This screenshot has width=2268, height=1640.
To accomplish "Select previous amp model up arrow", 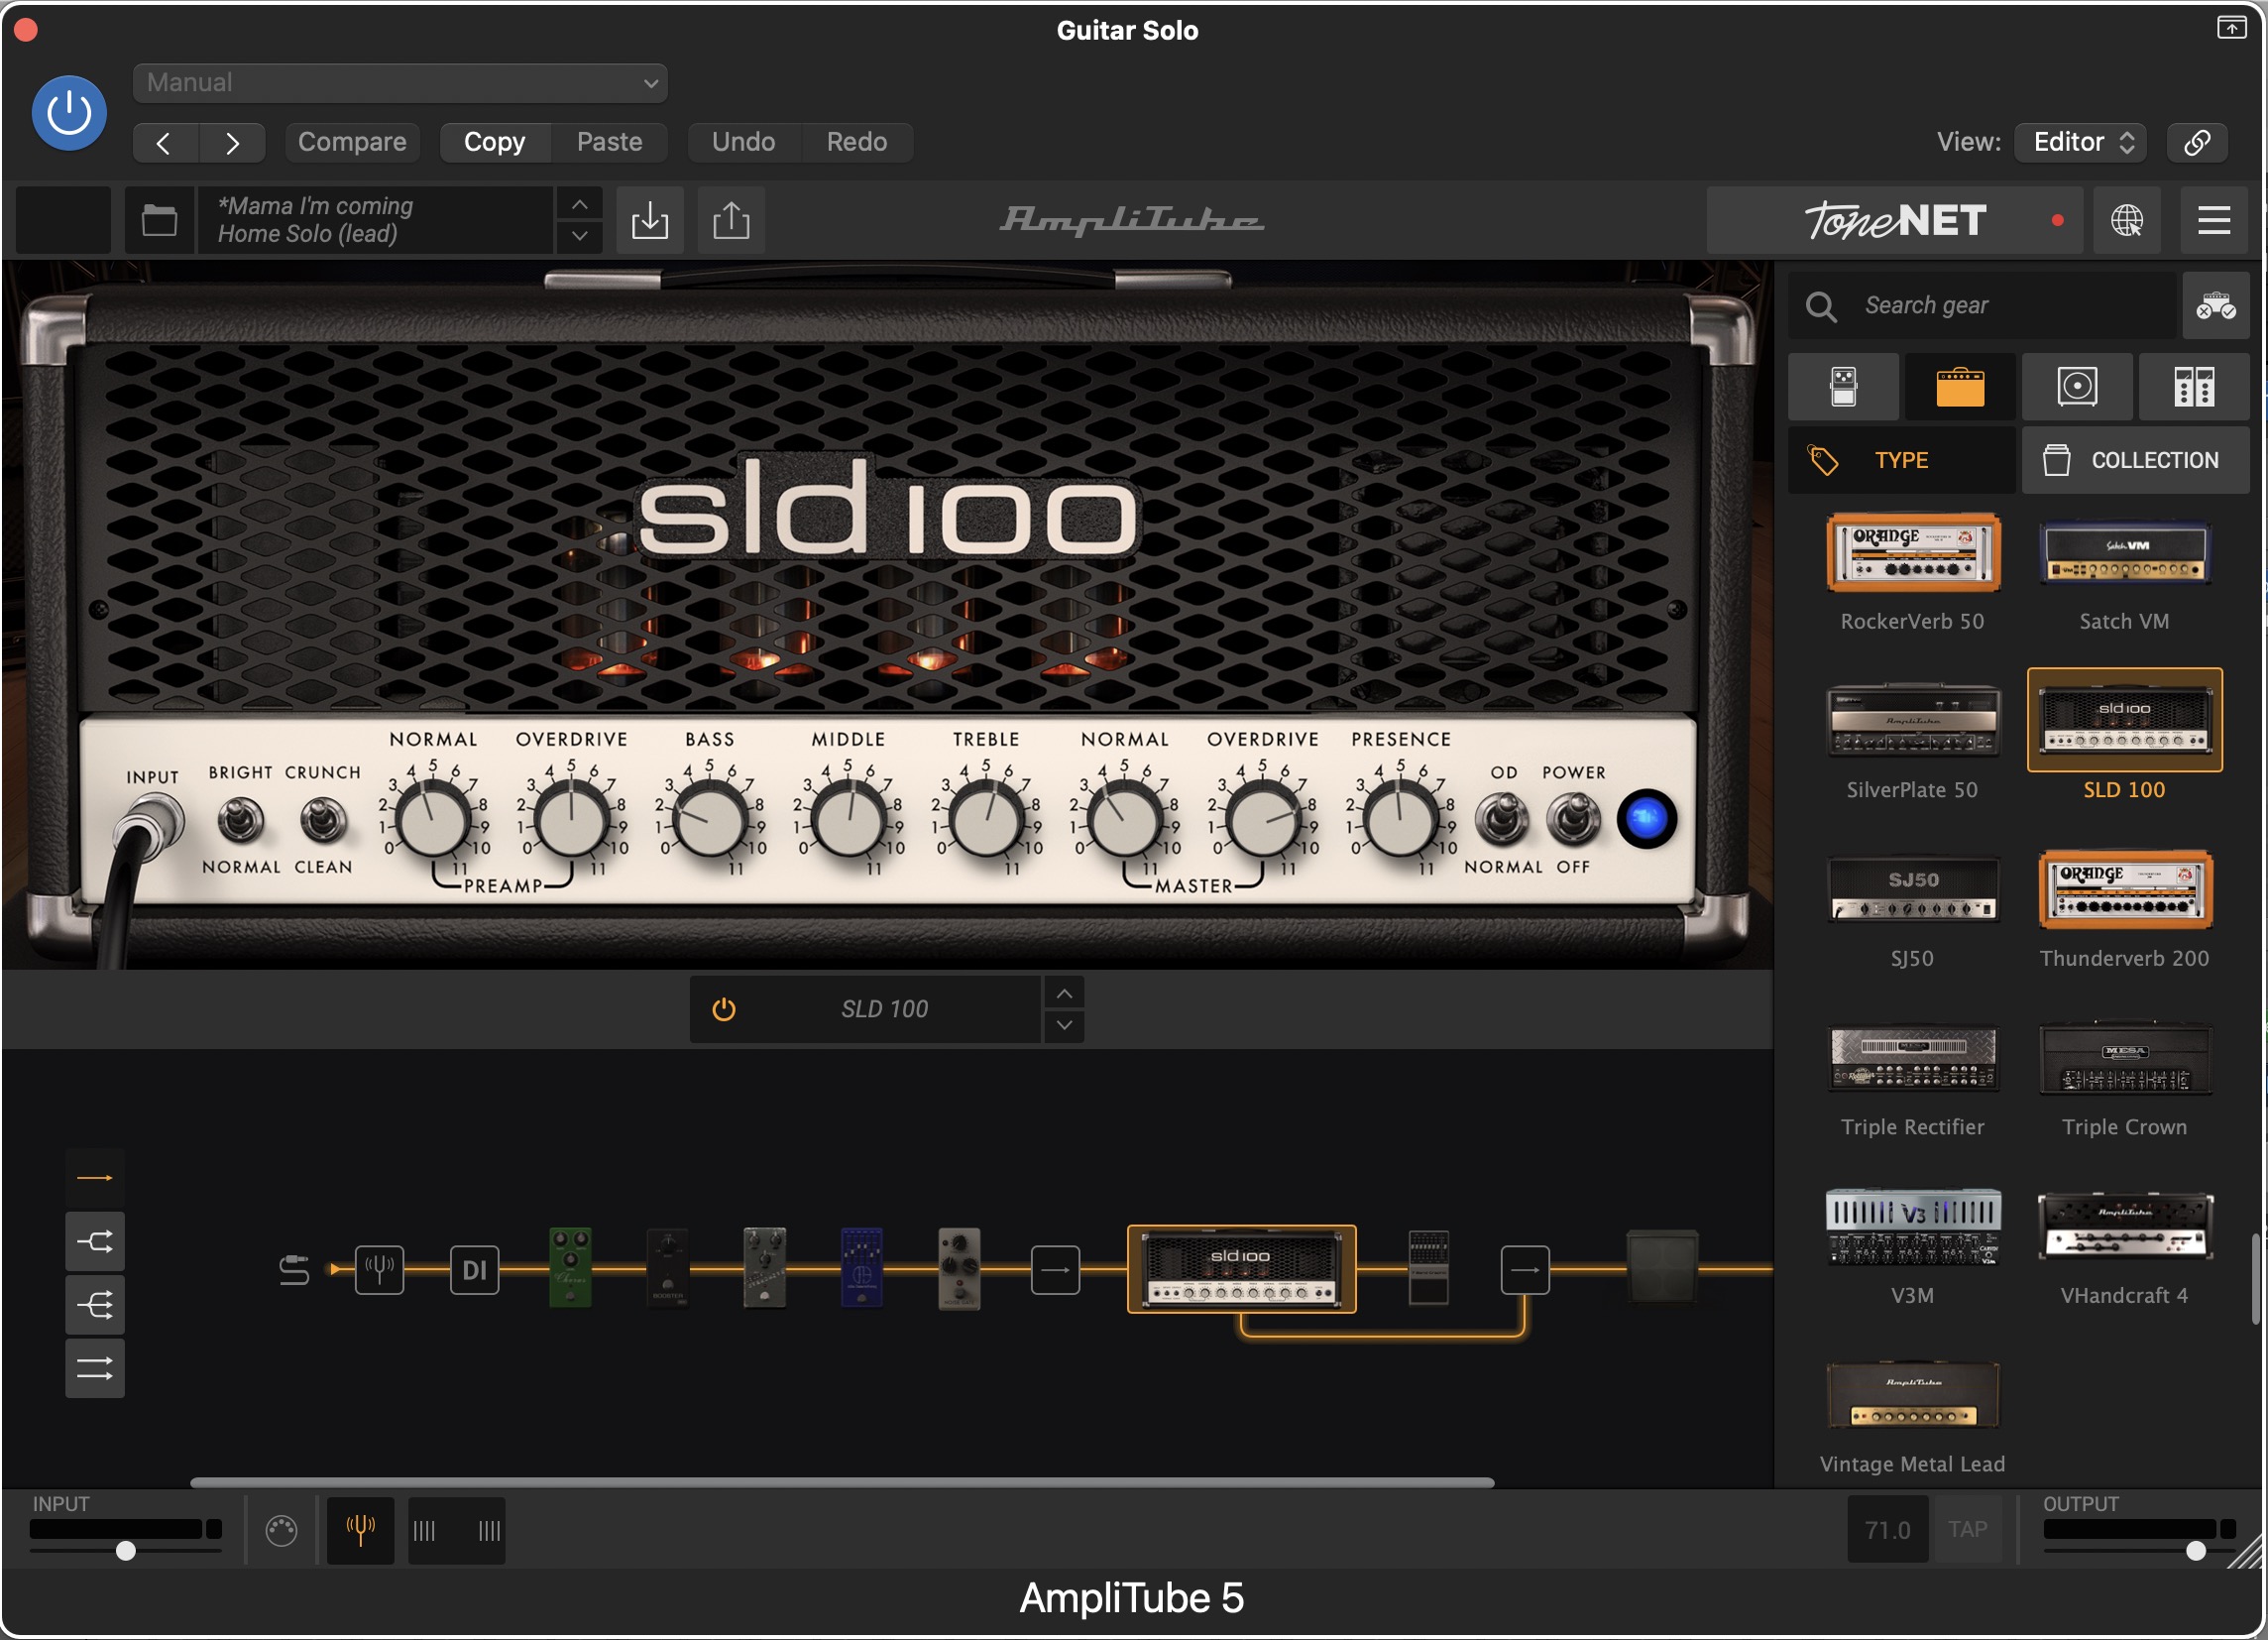I will click(x=1065, y=994).
